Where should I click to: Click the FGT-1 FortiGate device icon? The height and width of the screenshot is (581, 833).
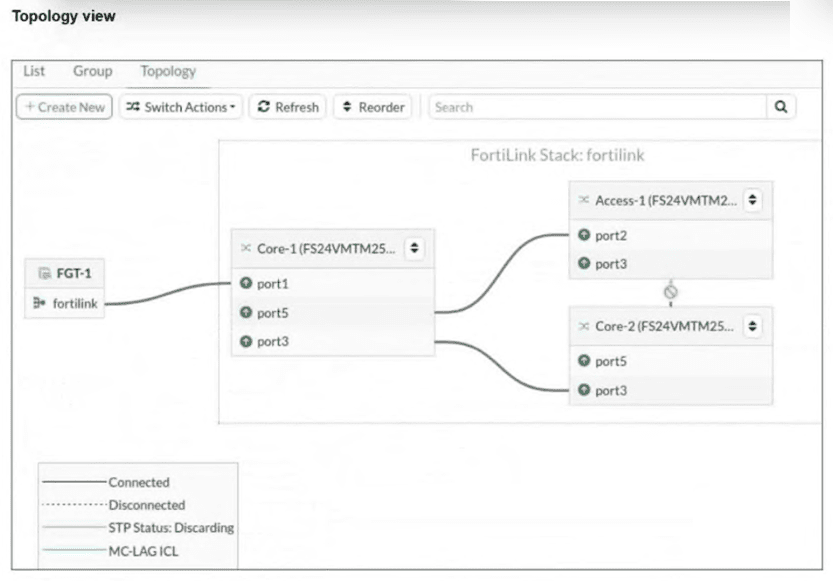pos(44,274)
